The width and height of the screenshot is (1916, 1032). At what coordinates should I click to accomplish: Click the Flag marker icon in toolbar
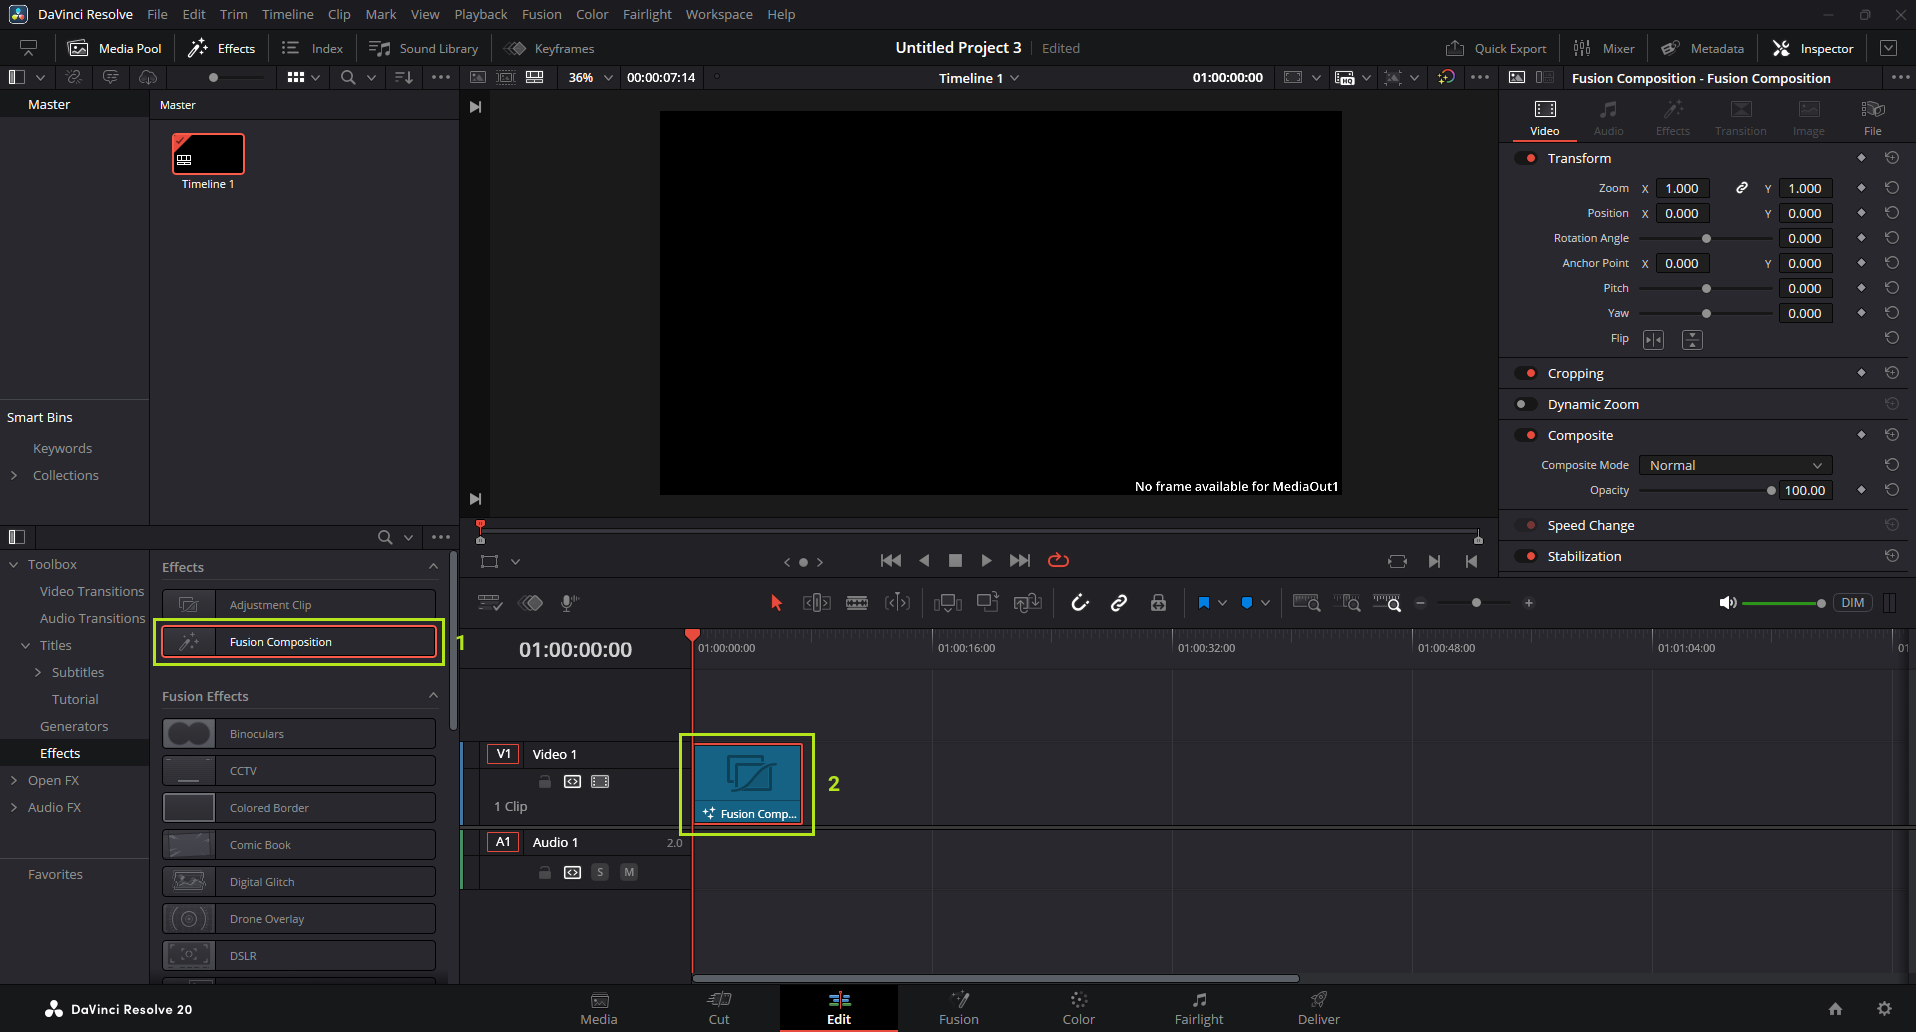[x=1204, y=603]
